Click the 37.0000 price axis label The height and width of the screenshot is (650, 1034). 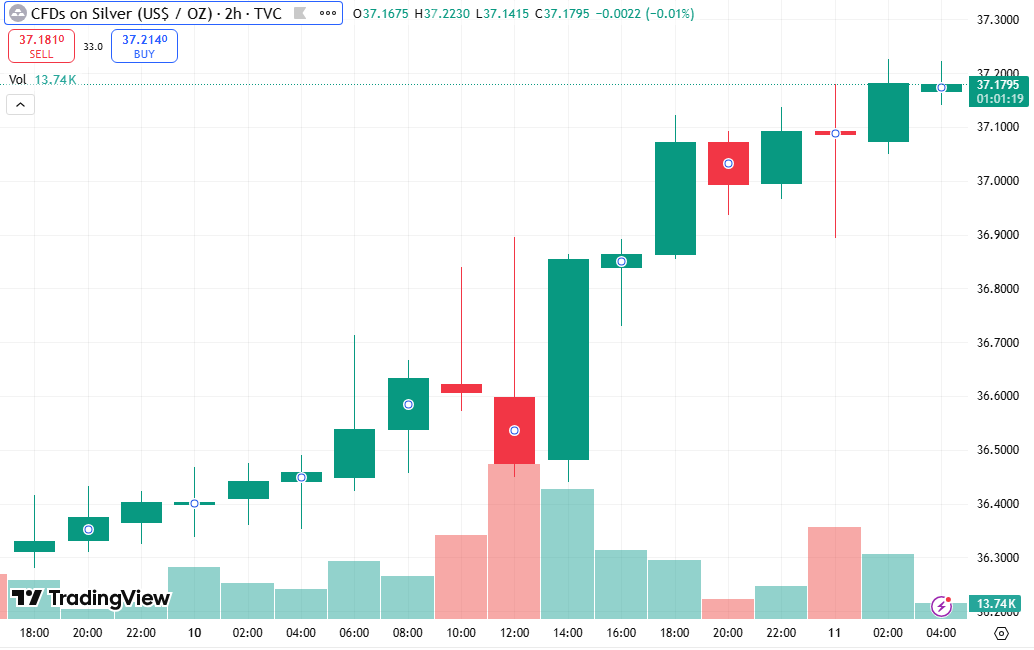(998, 181)
